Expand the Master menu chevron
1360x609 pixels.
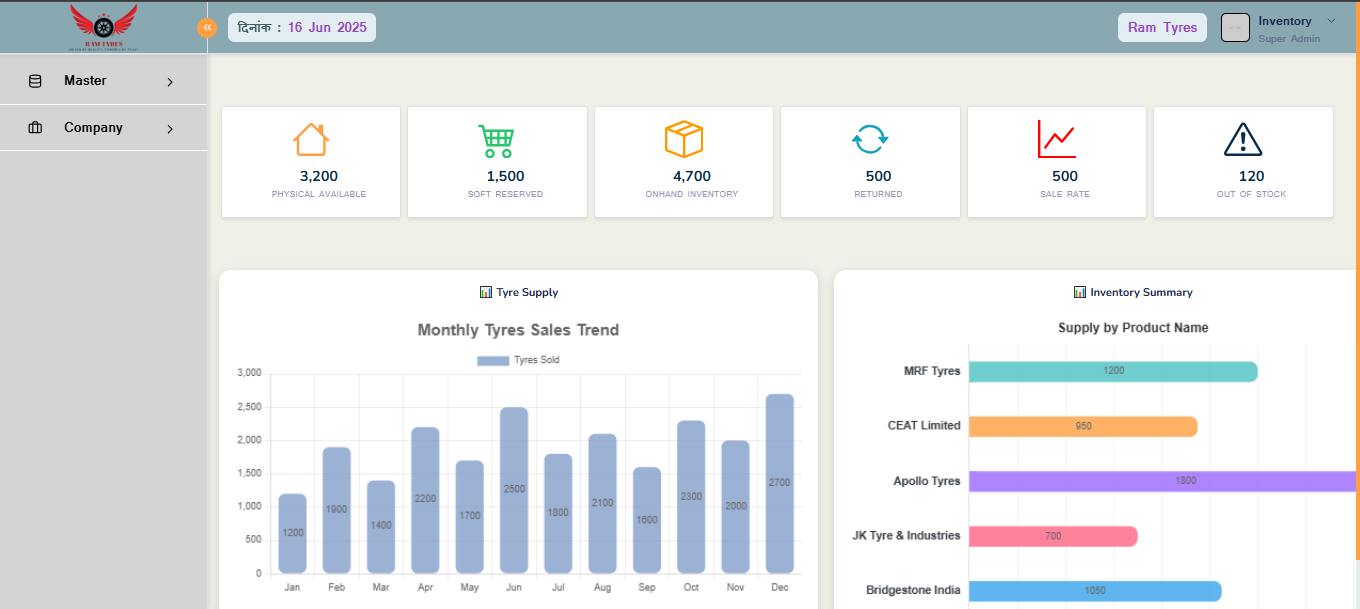coord(170,82)
